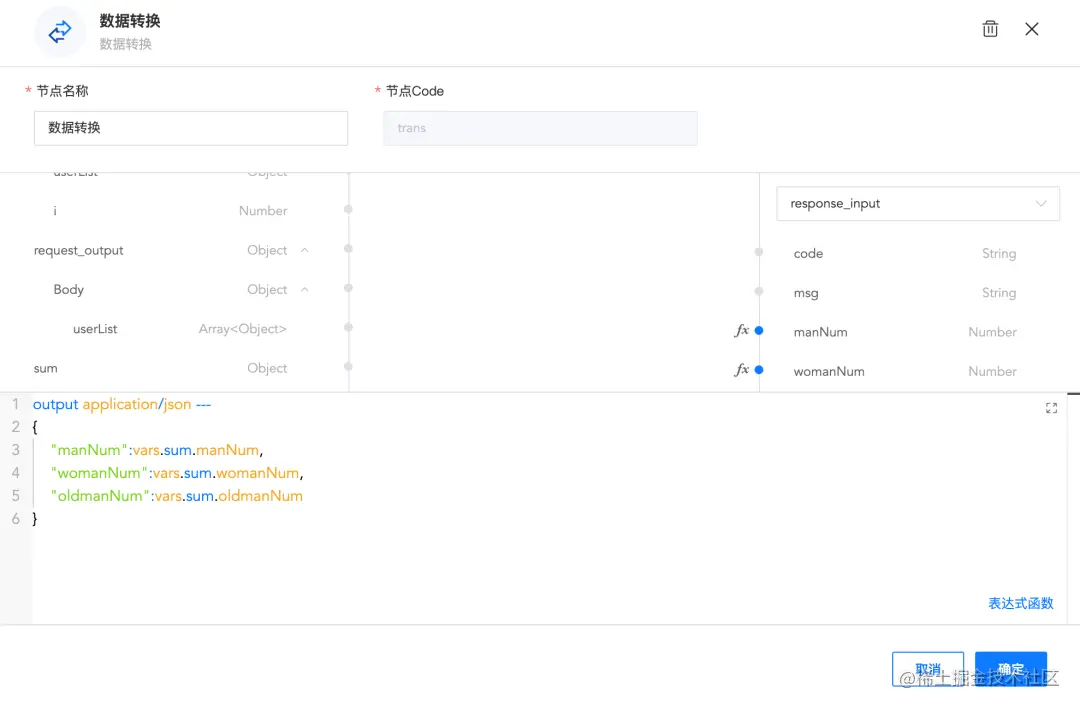Click the fx icon beside womanNum
The image size is (1080, 709).
741,369
